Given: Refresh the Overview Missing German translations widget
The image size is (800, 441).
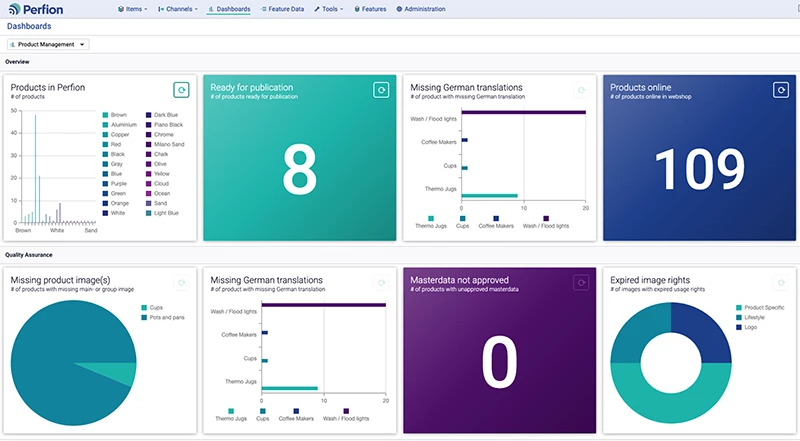Looking at the screenshot, I should coord(581,90).
